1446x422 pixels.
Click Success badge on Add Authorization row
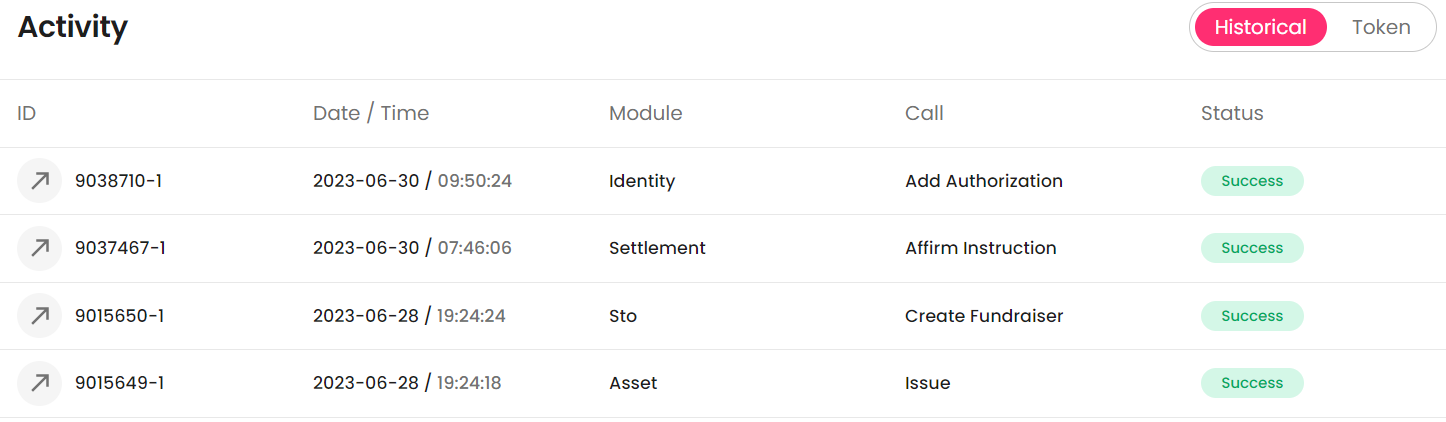(x=1252, y=181)
